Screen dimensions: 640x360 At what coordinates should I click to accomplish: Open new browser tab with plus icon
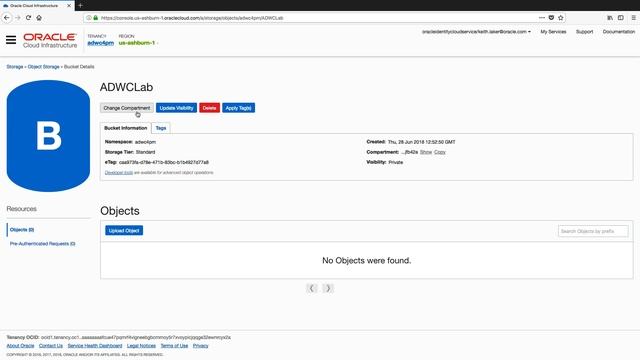pyautogui.click(x=80, y=6)
